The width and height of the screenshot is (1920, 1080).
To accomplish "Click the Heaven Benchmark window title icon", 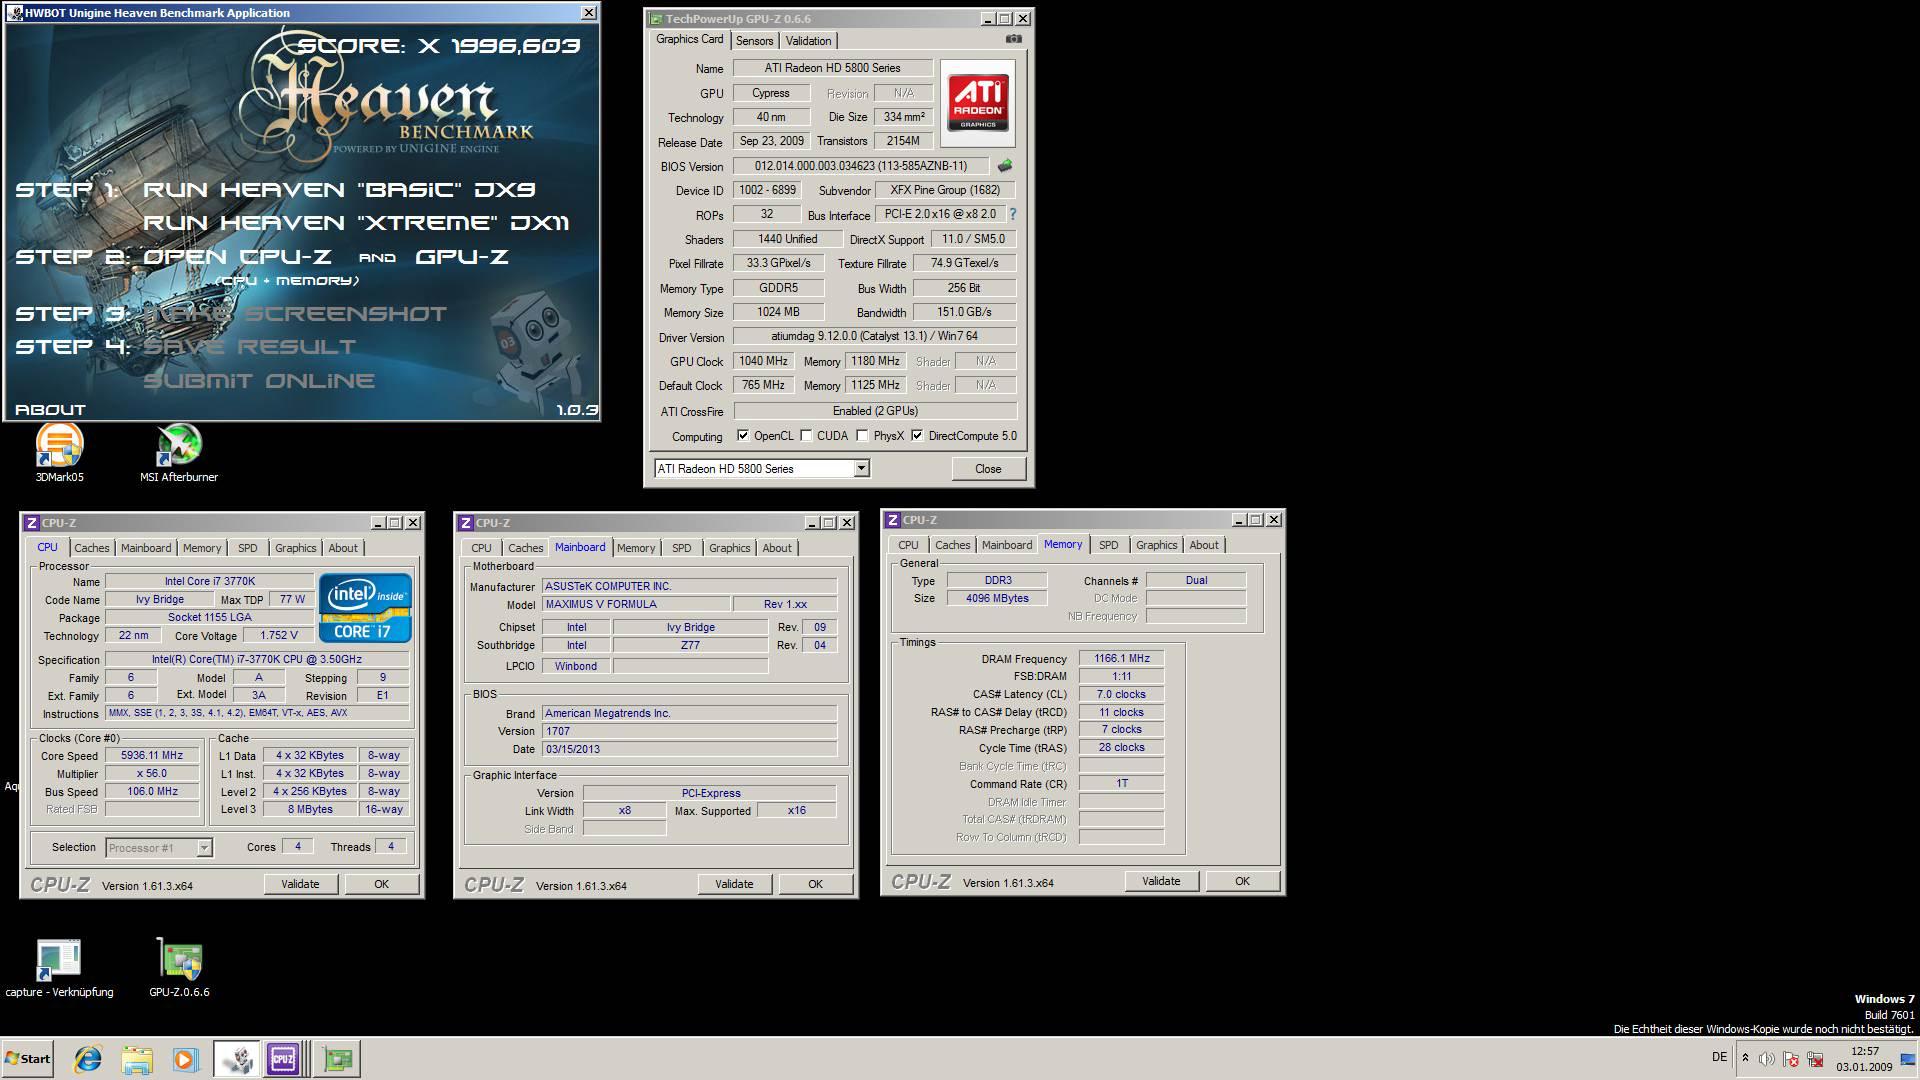I will point(14,13).
